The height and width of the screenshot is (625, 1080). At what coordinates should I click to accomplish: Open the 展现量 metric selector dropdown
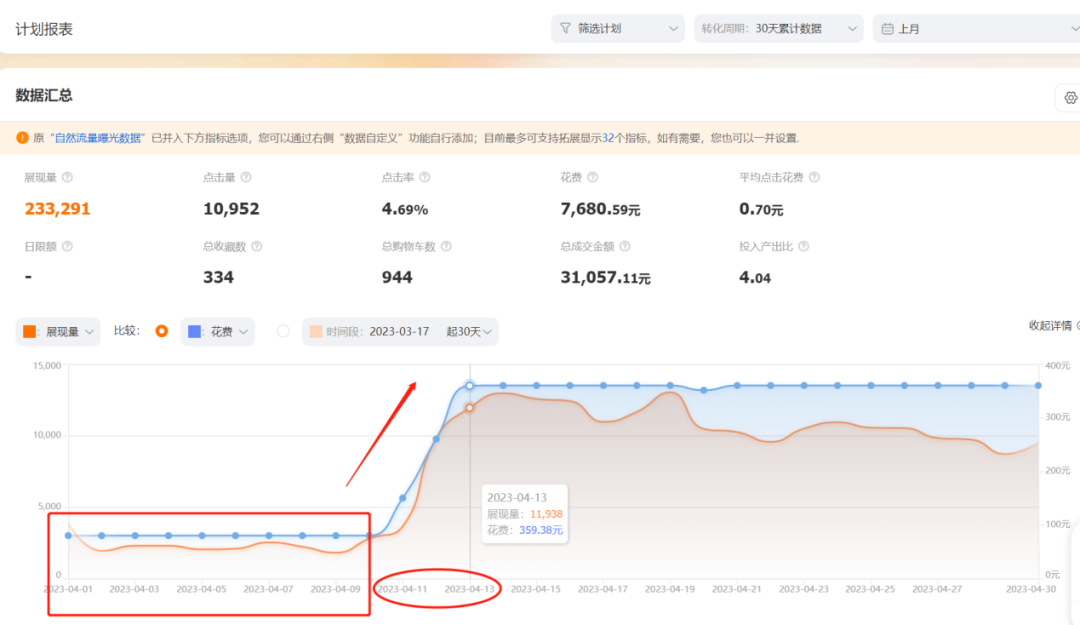pyautogui.click(x=59, y=332)
